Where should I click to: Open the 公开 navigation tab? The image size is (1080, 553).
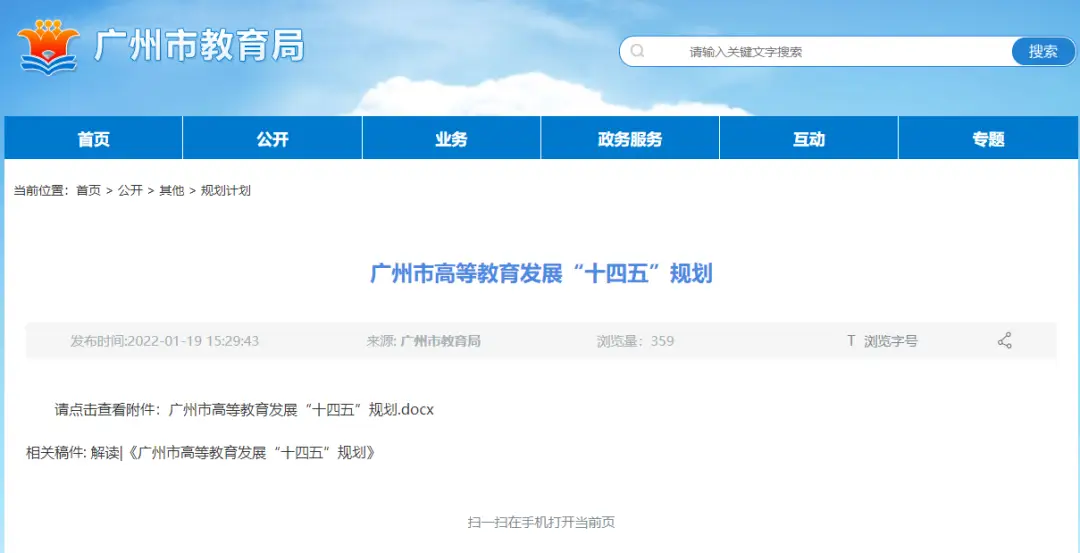(x=273, y=138)
